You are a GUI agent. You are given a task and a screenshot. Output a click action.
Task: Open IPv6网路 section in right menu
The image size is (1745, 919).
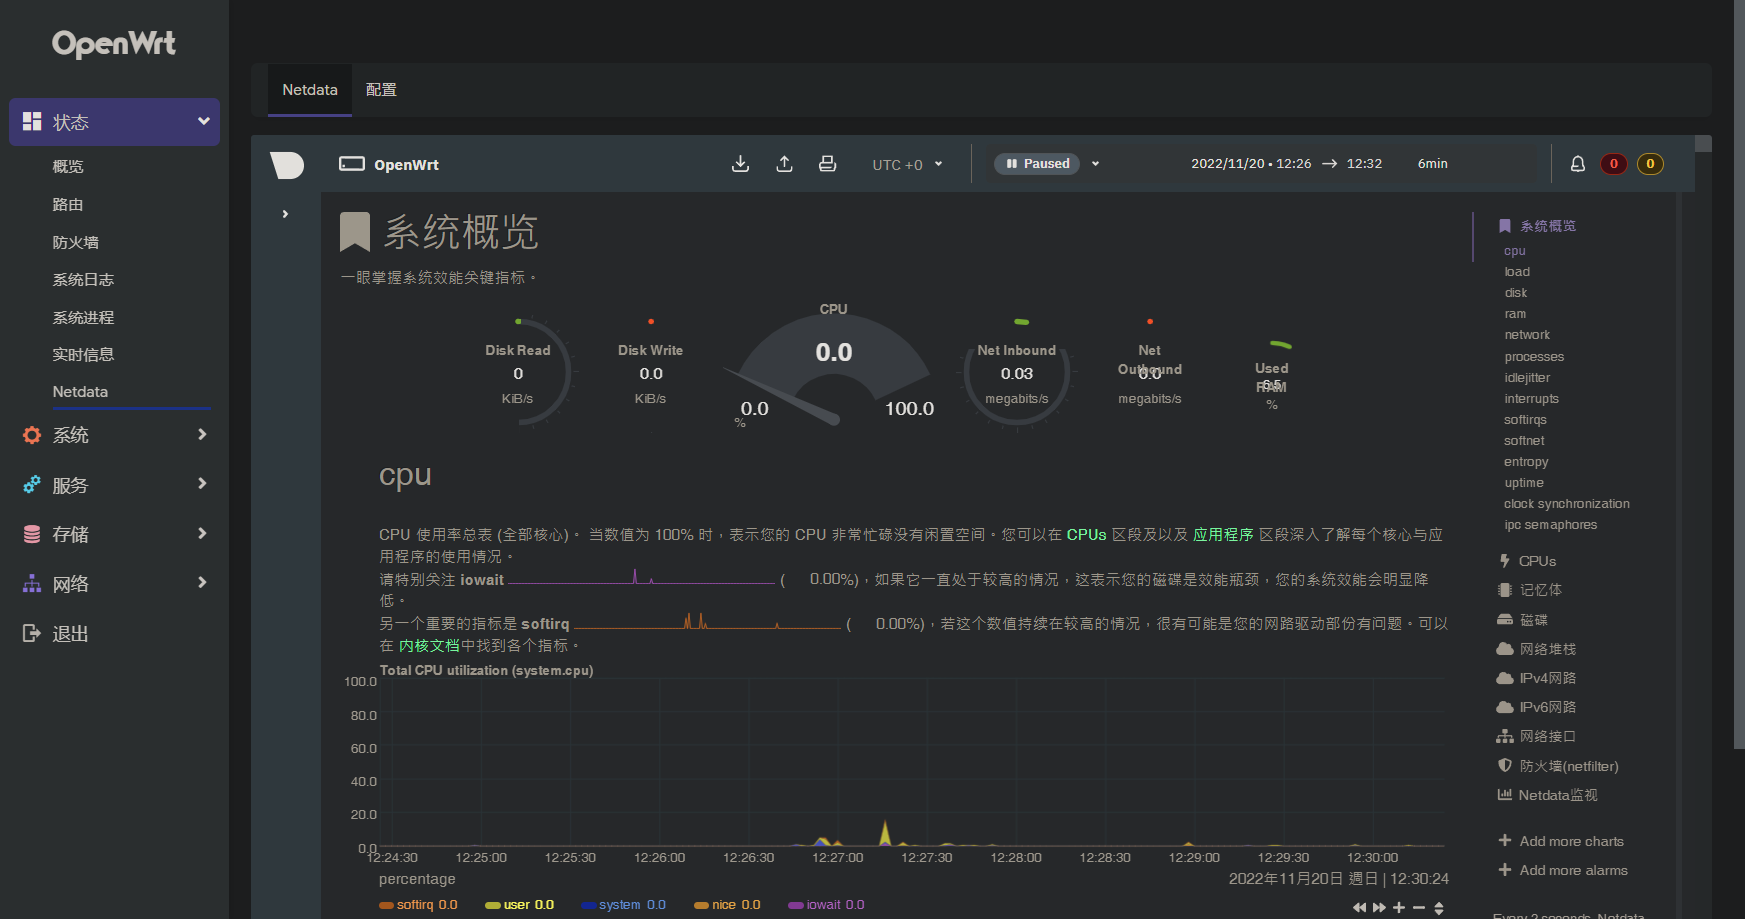1536,707
